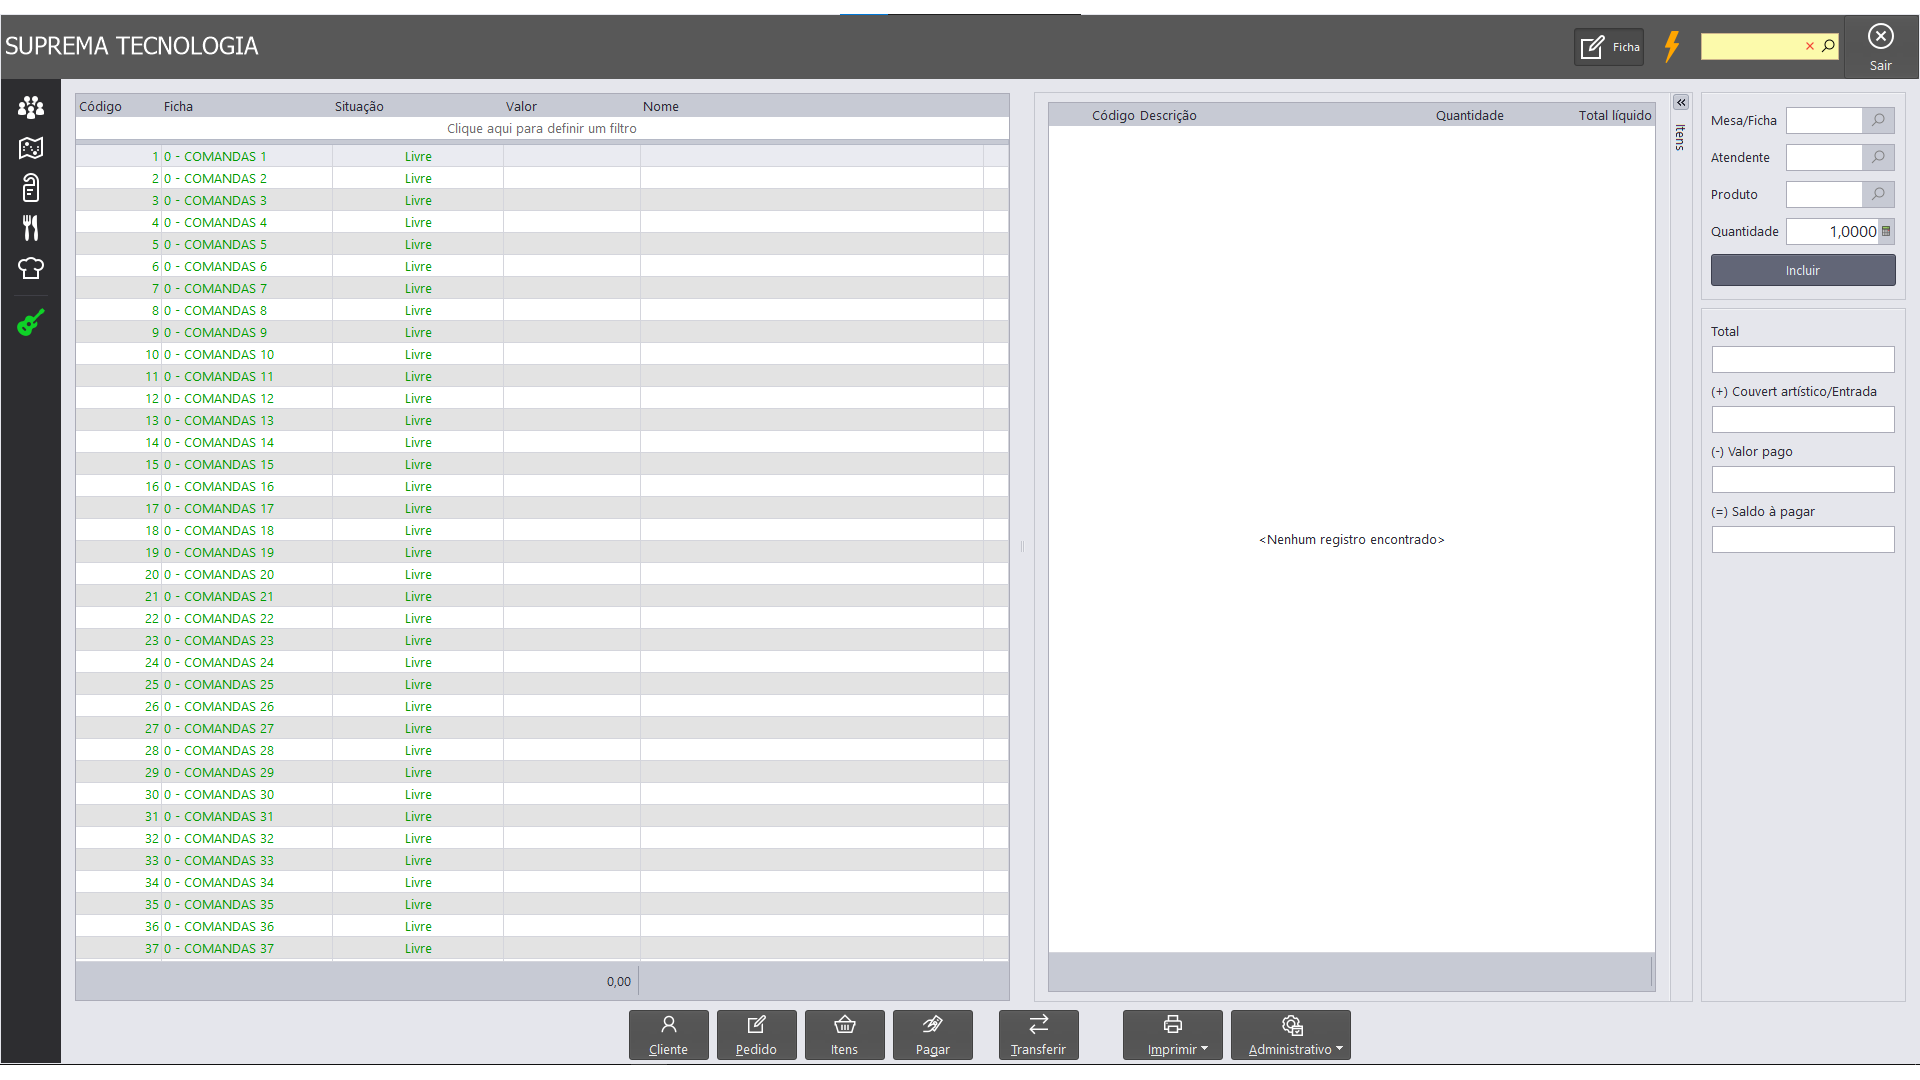The height and width of the screenshot is (1080, 1920).
Task: Click the Ficha edit button in header
Action: 1609,47
